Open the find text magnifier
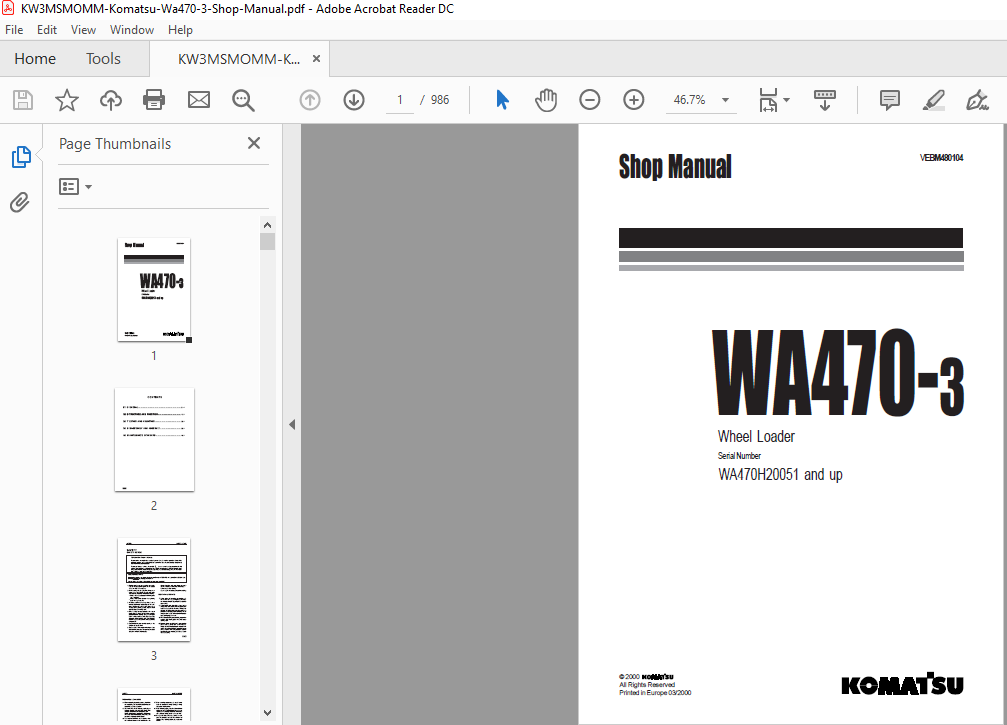The width and height of the screenshot is (1007, 725). 243,100
